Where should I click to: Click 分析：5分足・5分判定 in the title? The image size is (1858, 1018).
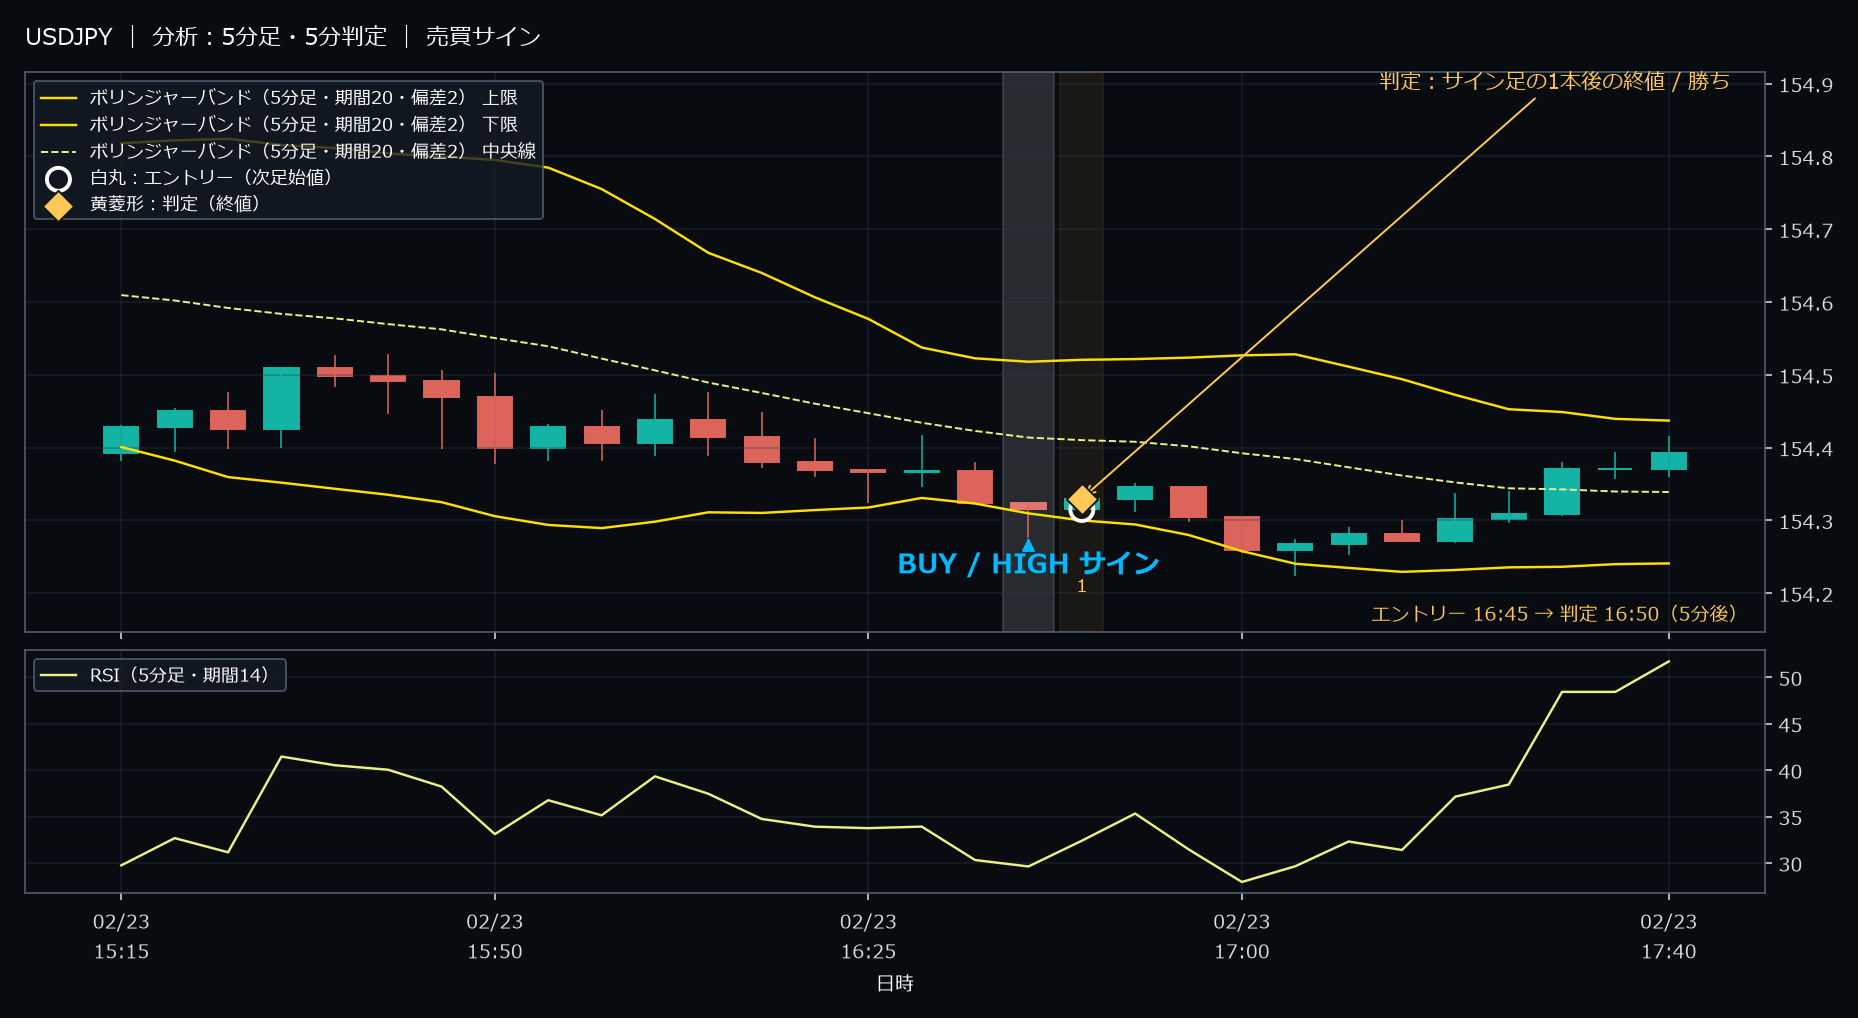click(269, 37)
